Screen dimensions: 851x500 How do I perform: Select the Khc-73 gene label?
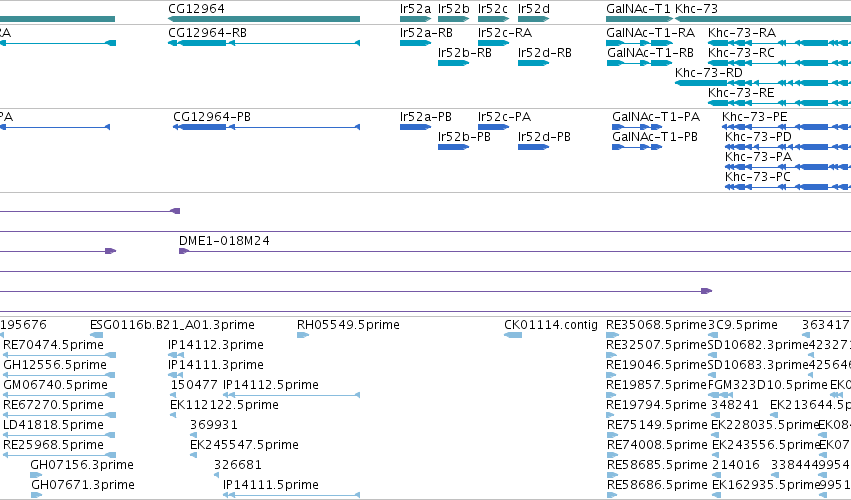696,9
